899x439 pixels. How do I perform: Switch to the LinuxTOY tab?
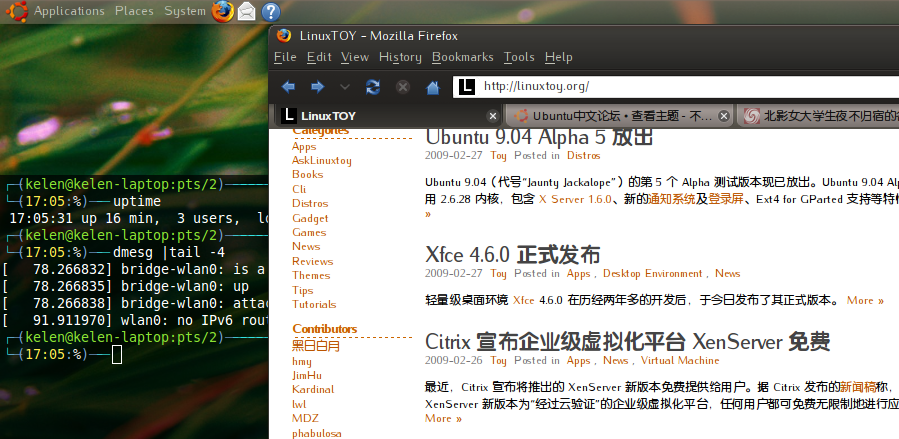point(389,116)
